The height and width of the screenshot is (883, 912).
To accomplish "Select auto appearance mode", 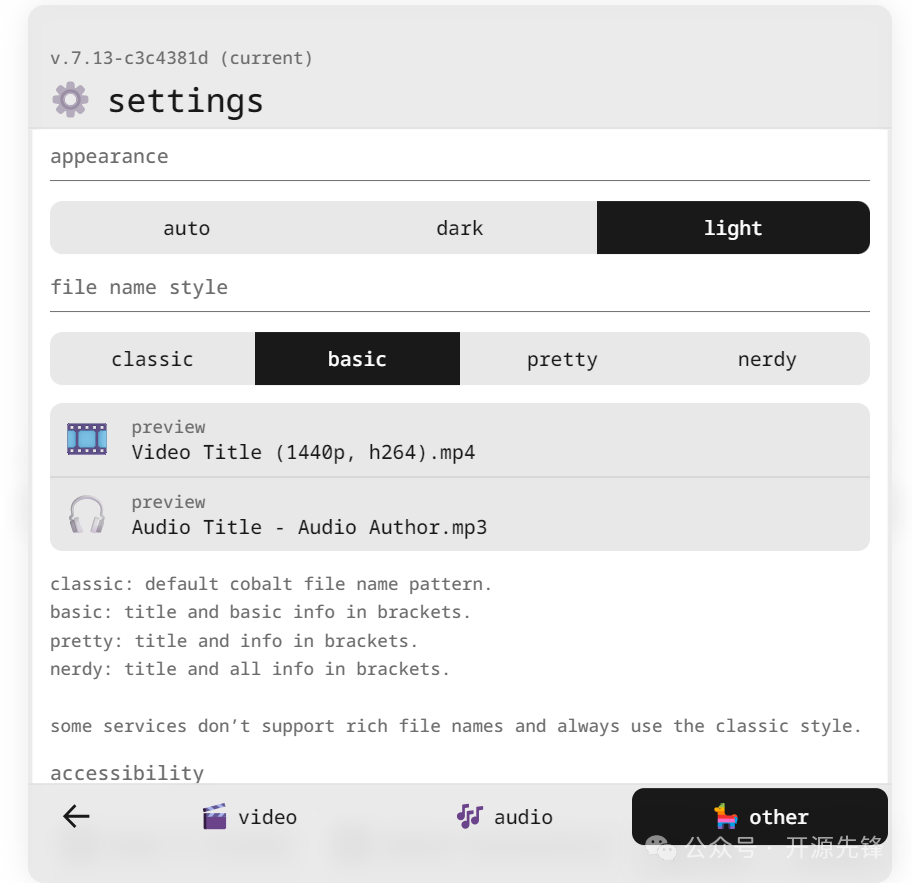I will pos(186,228).
